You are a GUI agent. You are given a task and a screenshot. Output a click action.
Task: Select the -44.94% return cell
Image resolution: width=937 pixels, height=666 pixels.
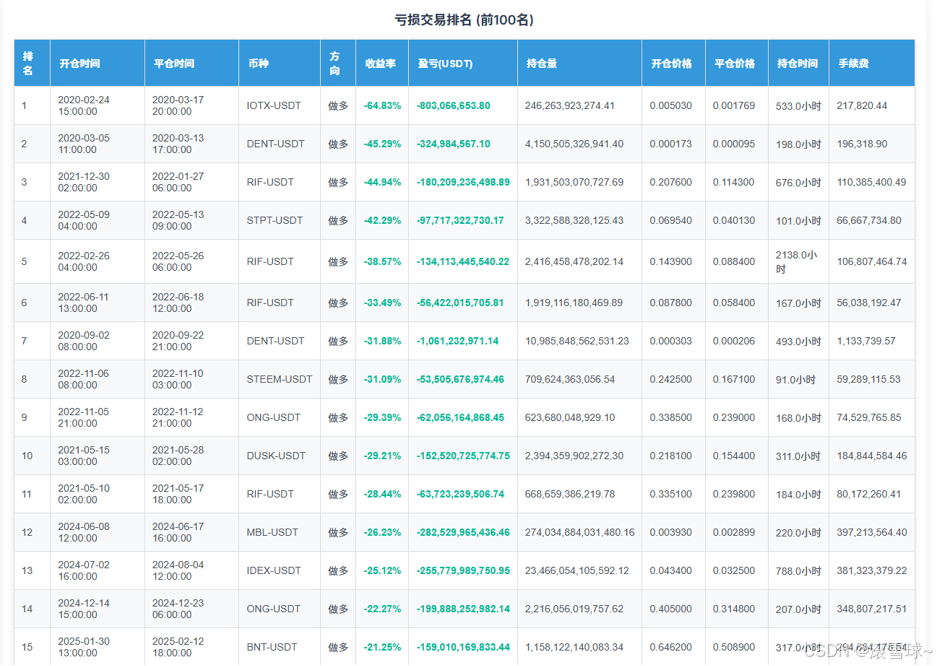[x=382, y=182]
